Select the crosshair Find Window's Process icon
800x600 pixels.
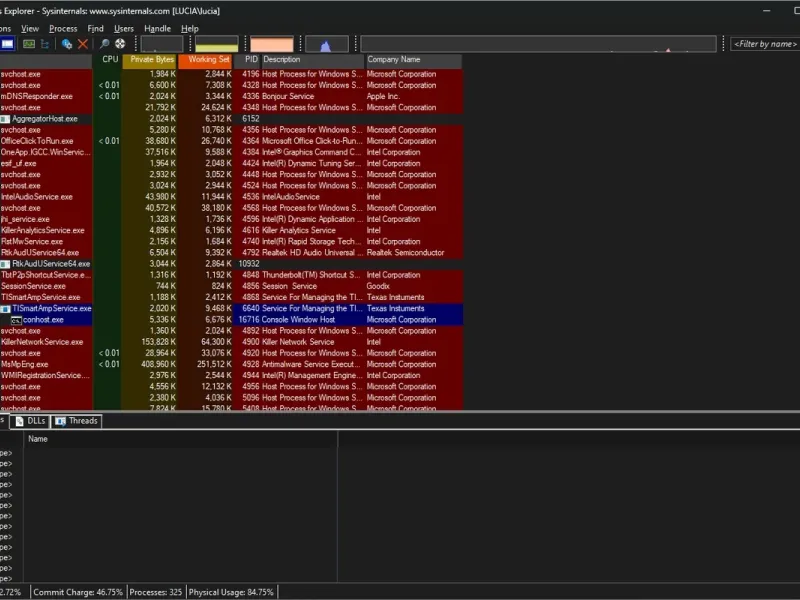[x=120, y=44]
